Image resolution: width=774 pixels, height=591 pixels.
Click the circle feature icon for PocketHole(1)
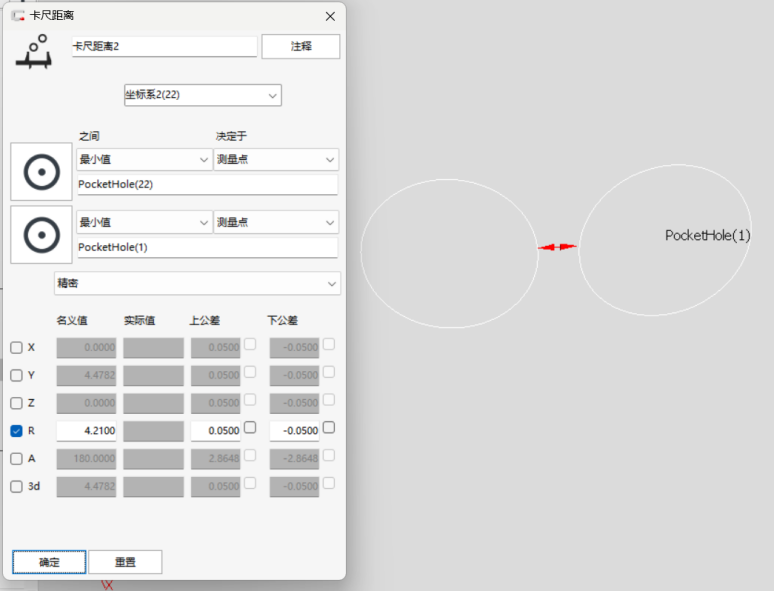tap(41, 235)
